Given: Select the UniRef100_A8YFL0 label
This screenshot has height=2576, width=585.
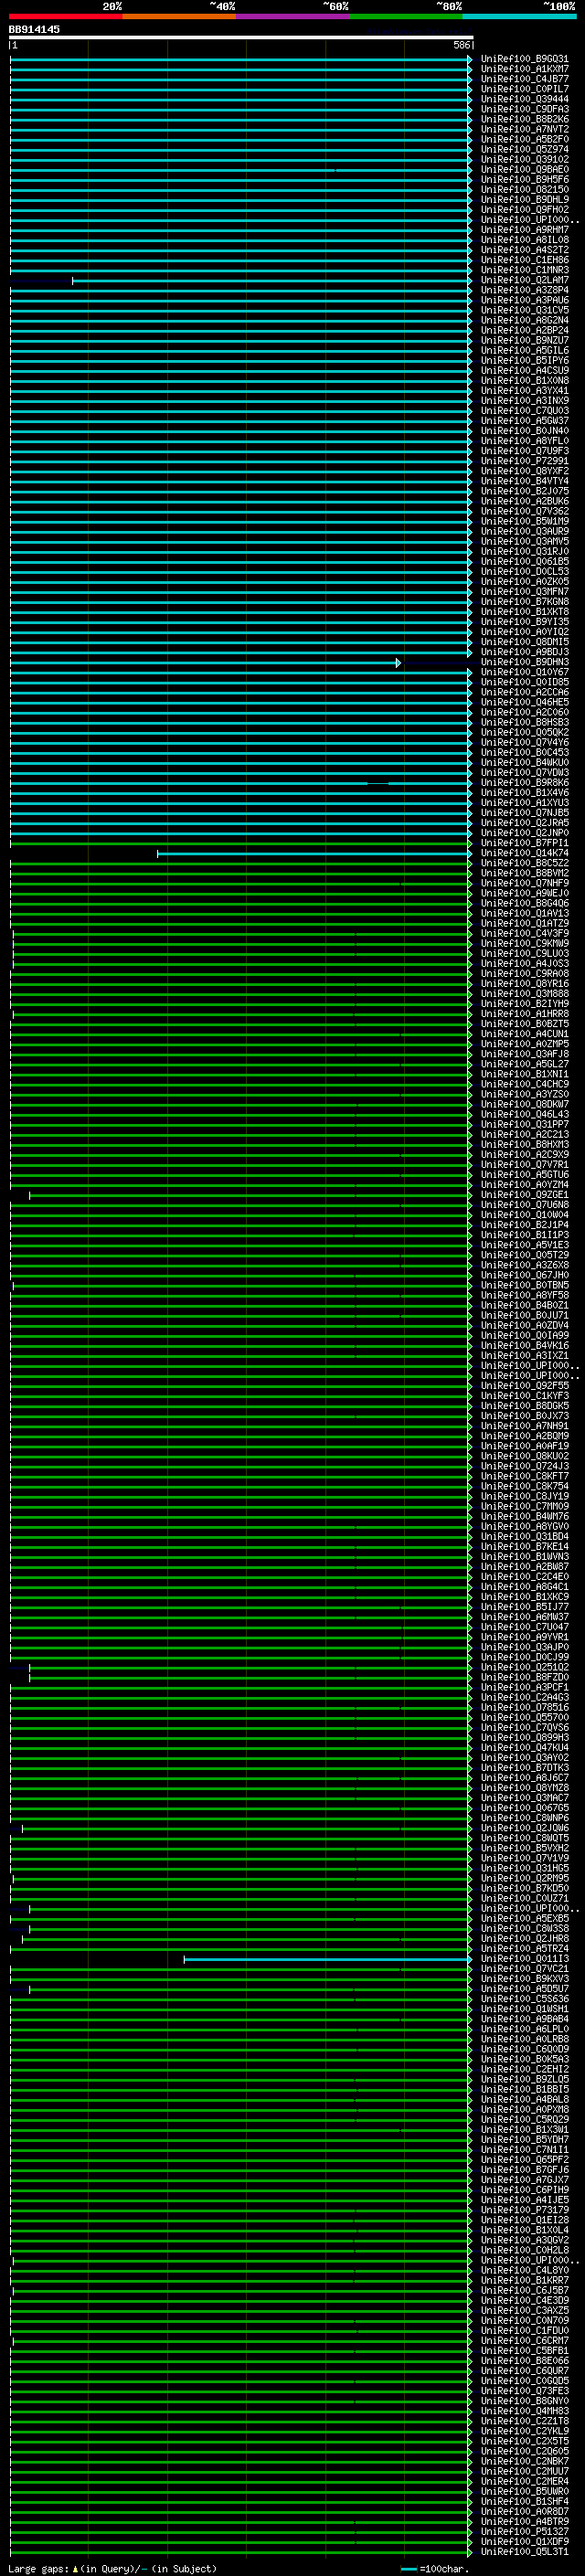Looking at the screenshot, I should tap(525, 441).
